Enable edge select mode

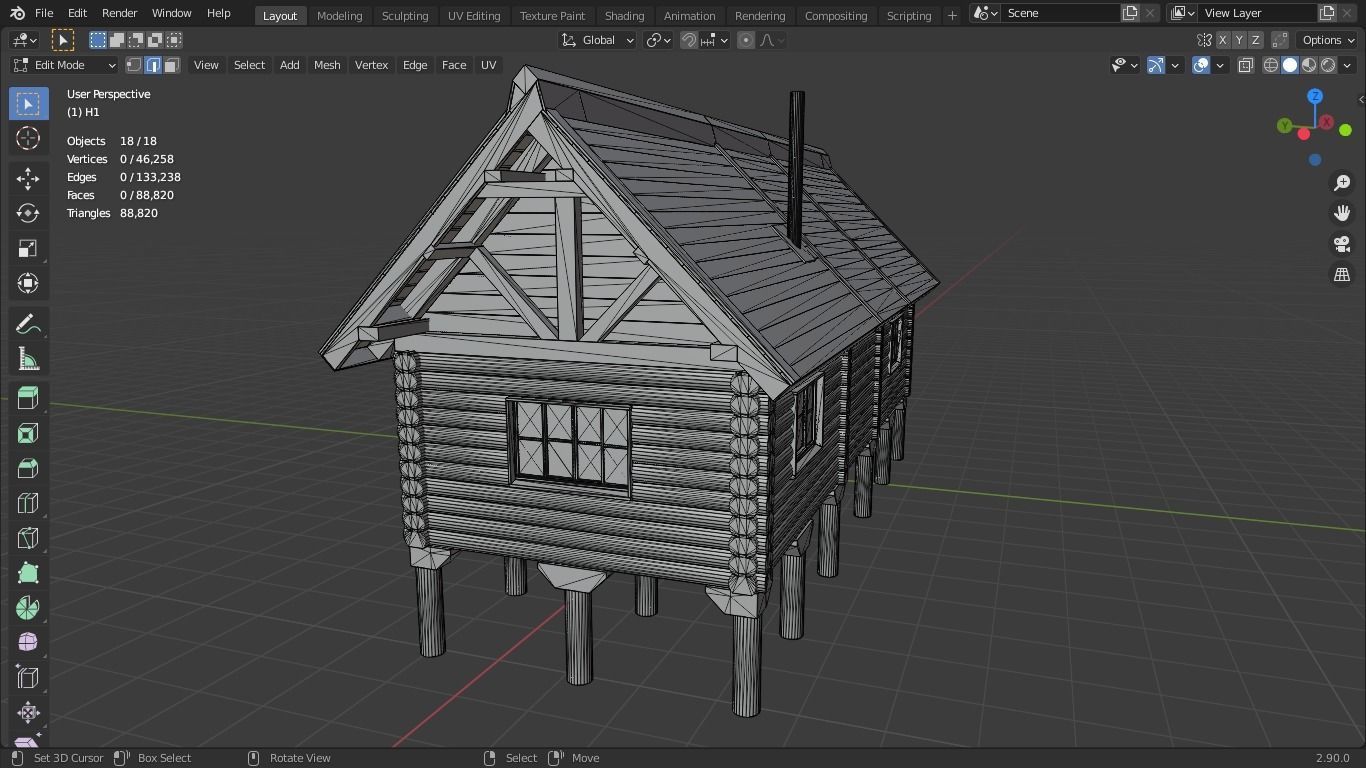pos(153,65)
